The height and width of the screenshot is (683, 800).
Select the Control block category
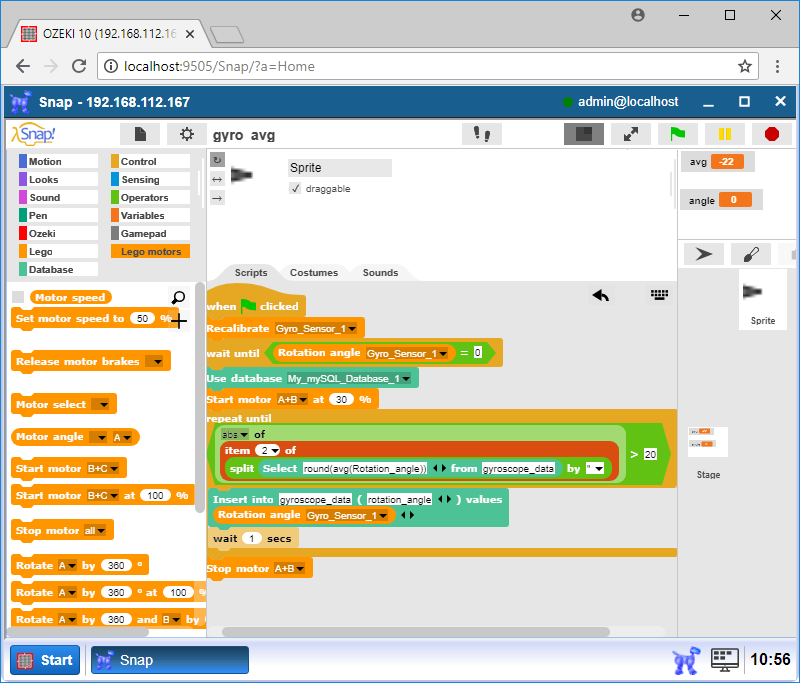point(150,161)
